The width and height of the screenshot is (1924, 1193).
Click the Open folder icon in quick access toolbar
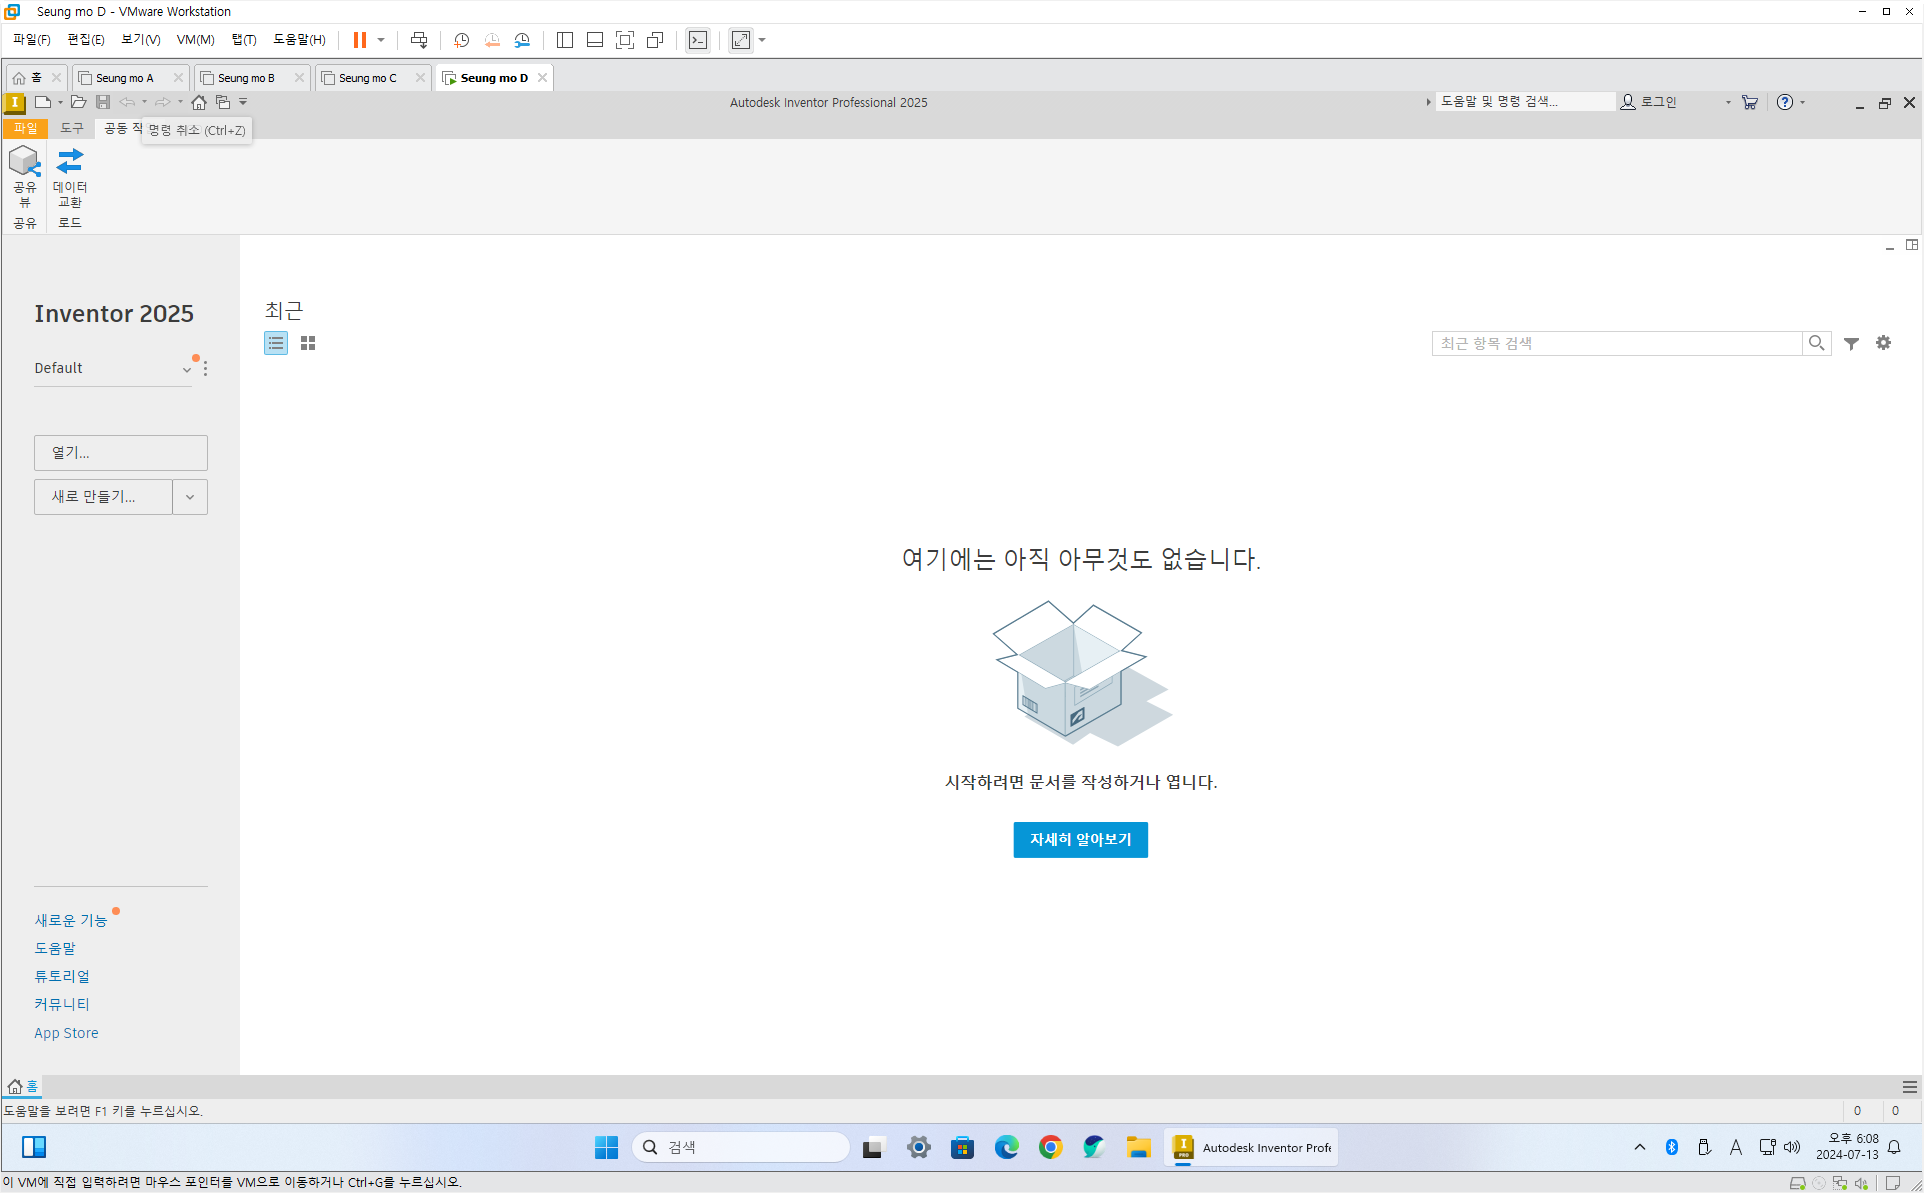click(x=78, y=102)
